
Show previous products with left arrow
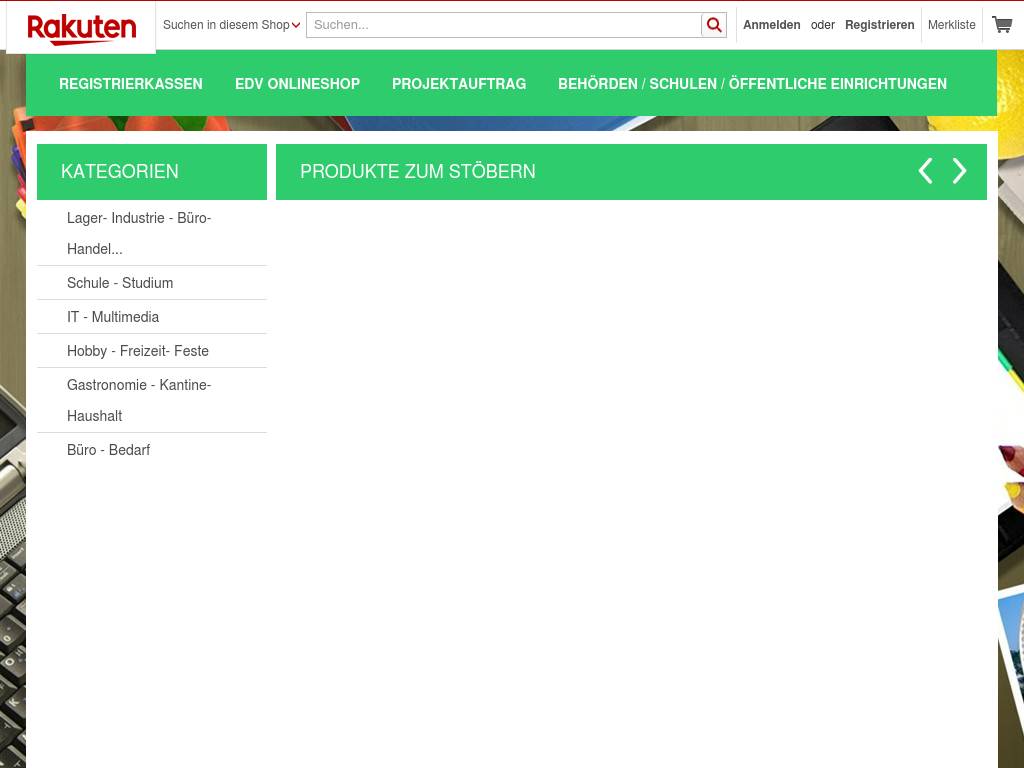click(926, 172)
